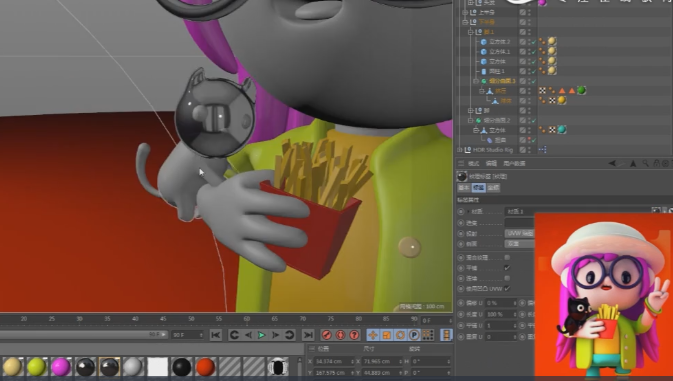This screenshot has width=673, height=381.
Task: Click the search icon in attribute manager
Action: pyautogui.click(x=645, y=163)
